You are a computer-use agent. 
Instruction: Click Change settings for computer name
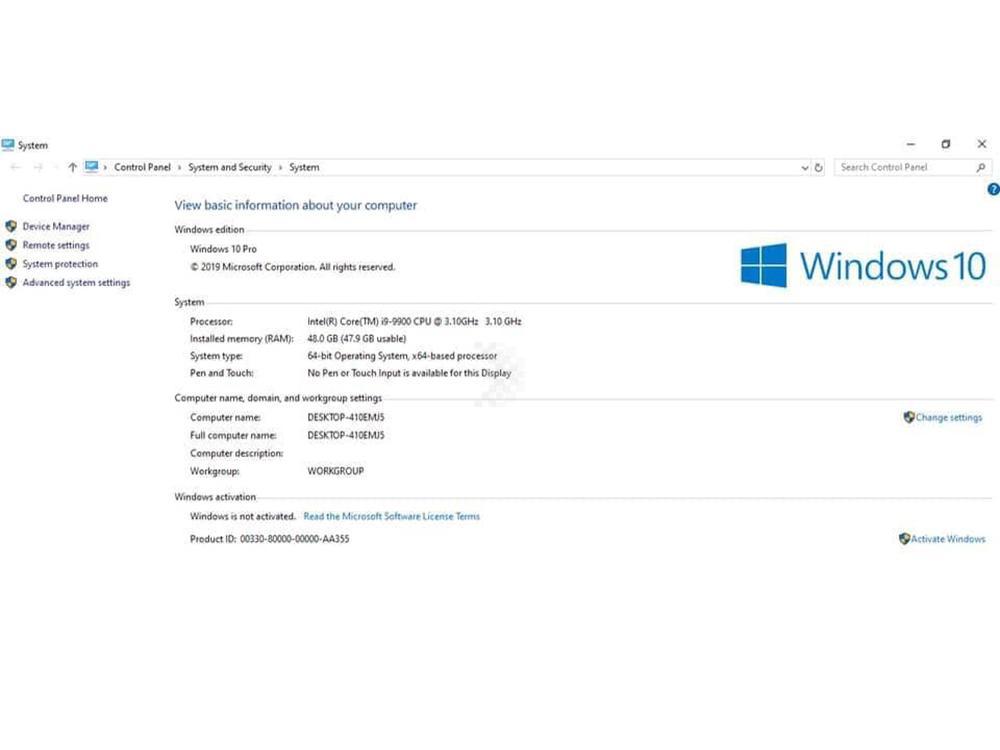pyautogui.click(x=948, y=418)
